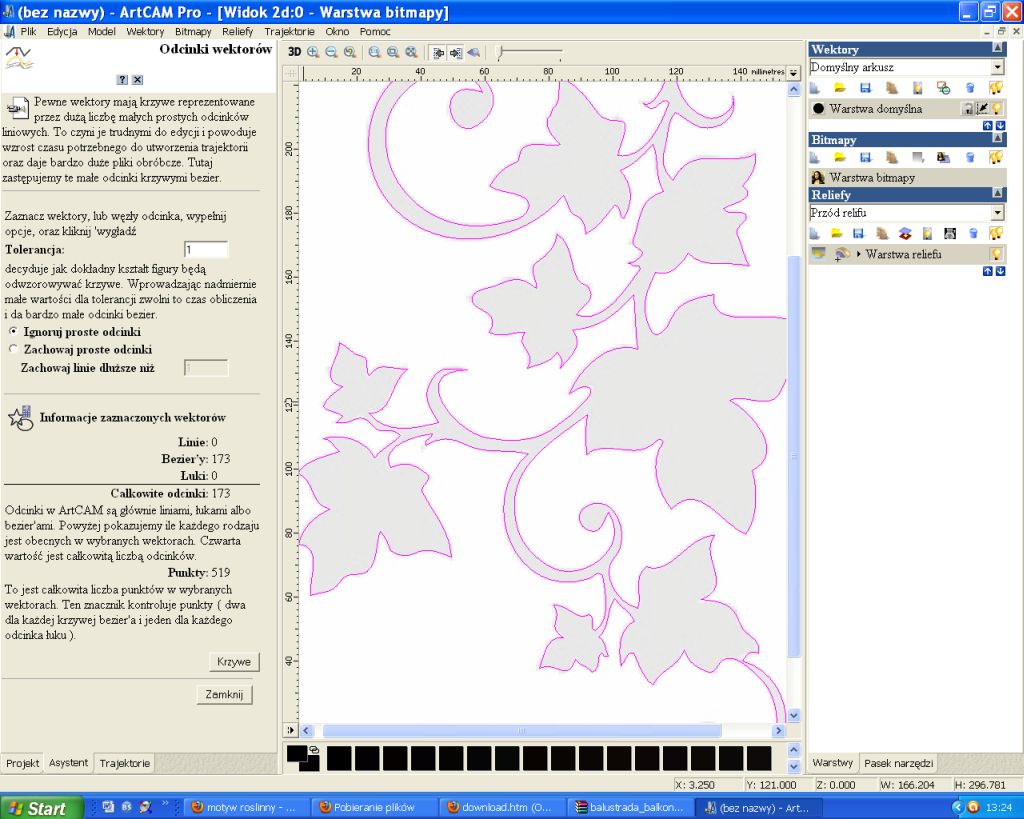The height and width of the screenshot is (819, 1024).
Task: Open the Trajektorie menu
Action: [289, 31]
